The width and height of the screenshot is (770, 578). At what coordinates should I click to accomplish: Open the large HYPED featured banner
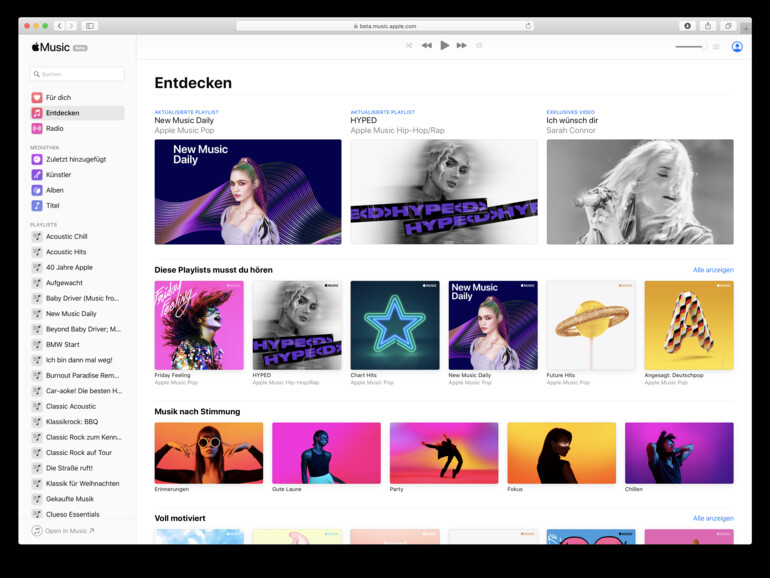click(x=444, y=192)
